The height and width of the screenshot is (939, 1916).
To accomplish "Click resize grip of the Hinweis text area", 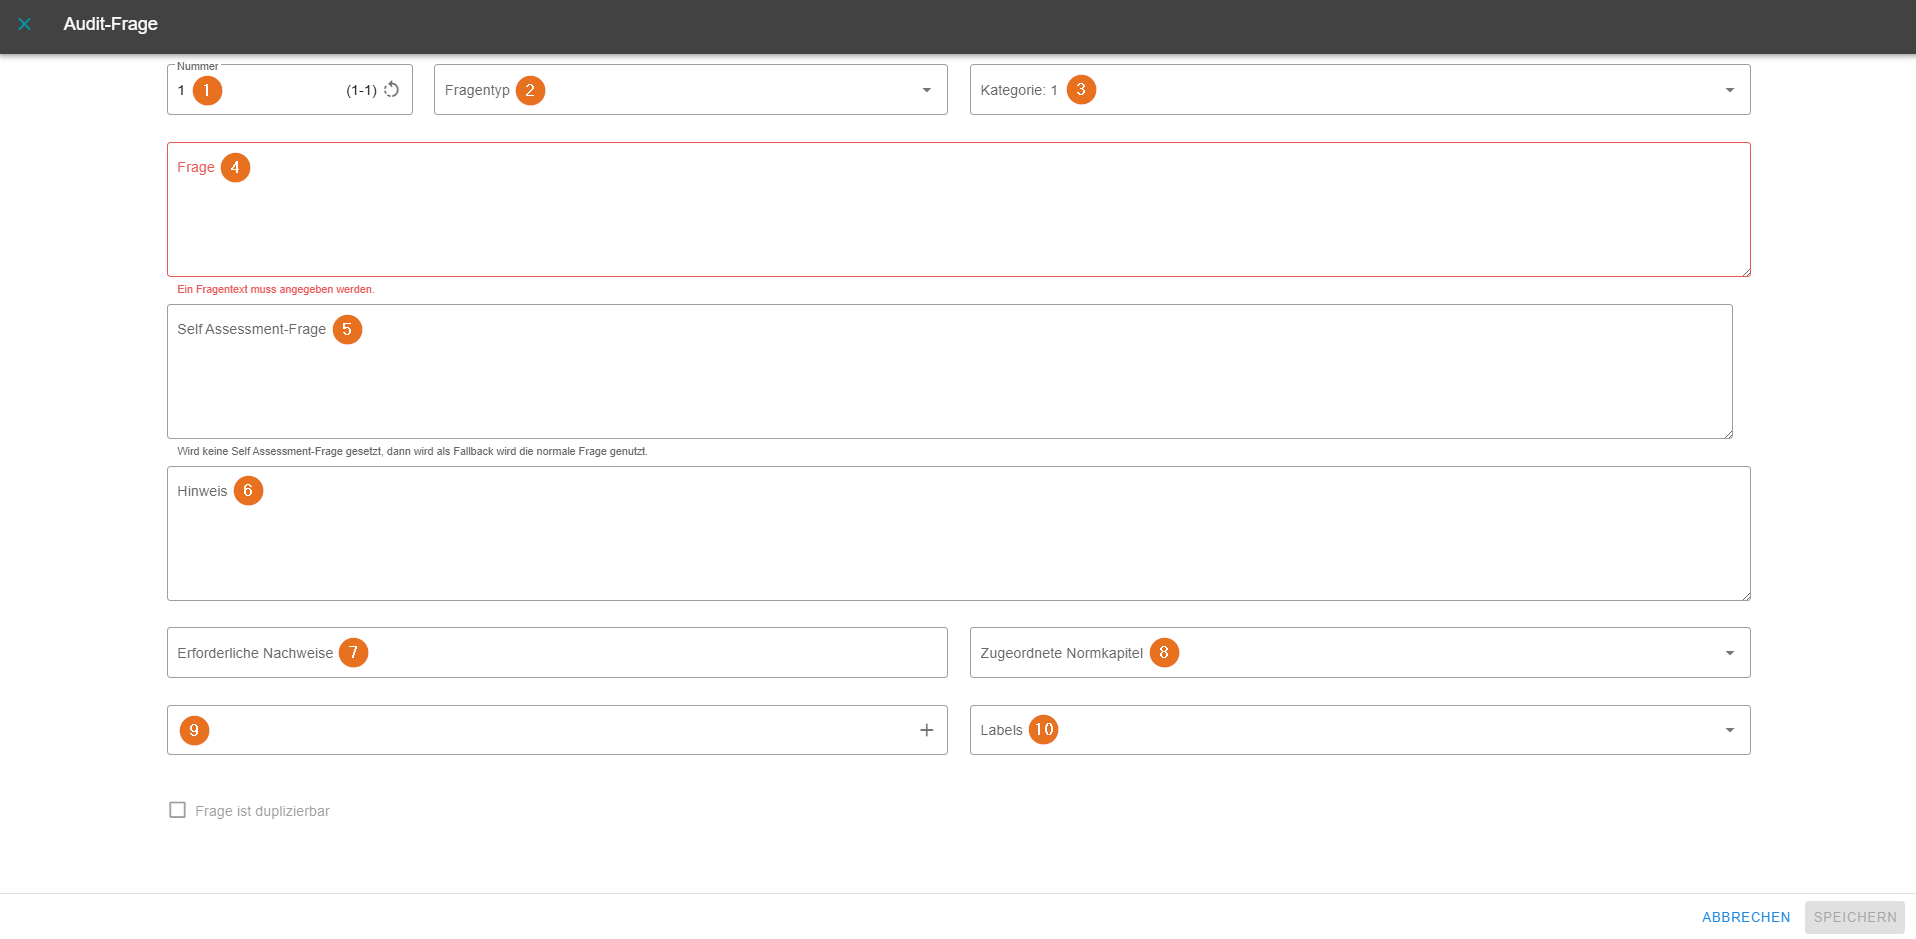I will coord(1745,595).
